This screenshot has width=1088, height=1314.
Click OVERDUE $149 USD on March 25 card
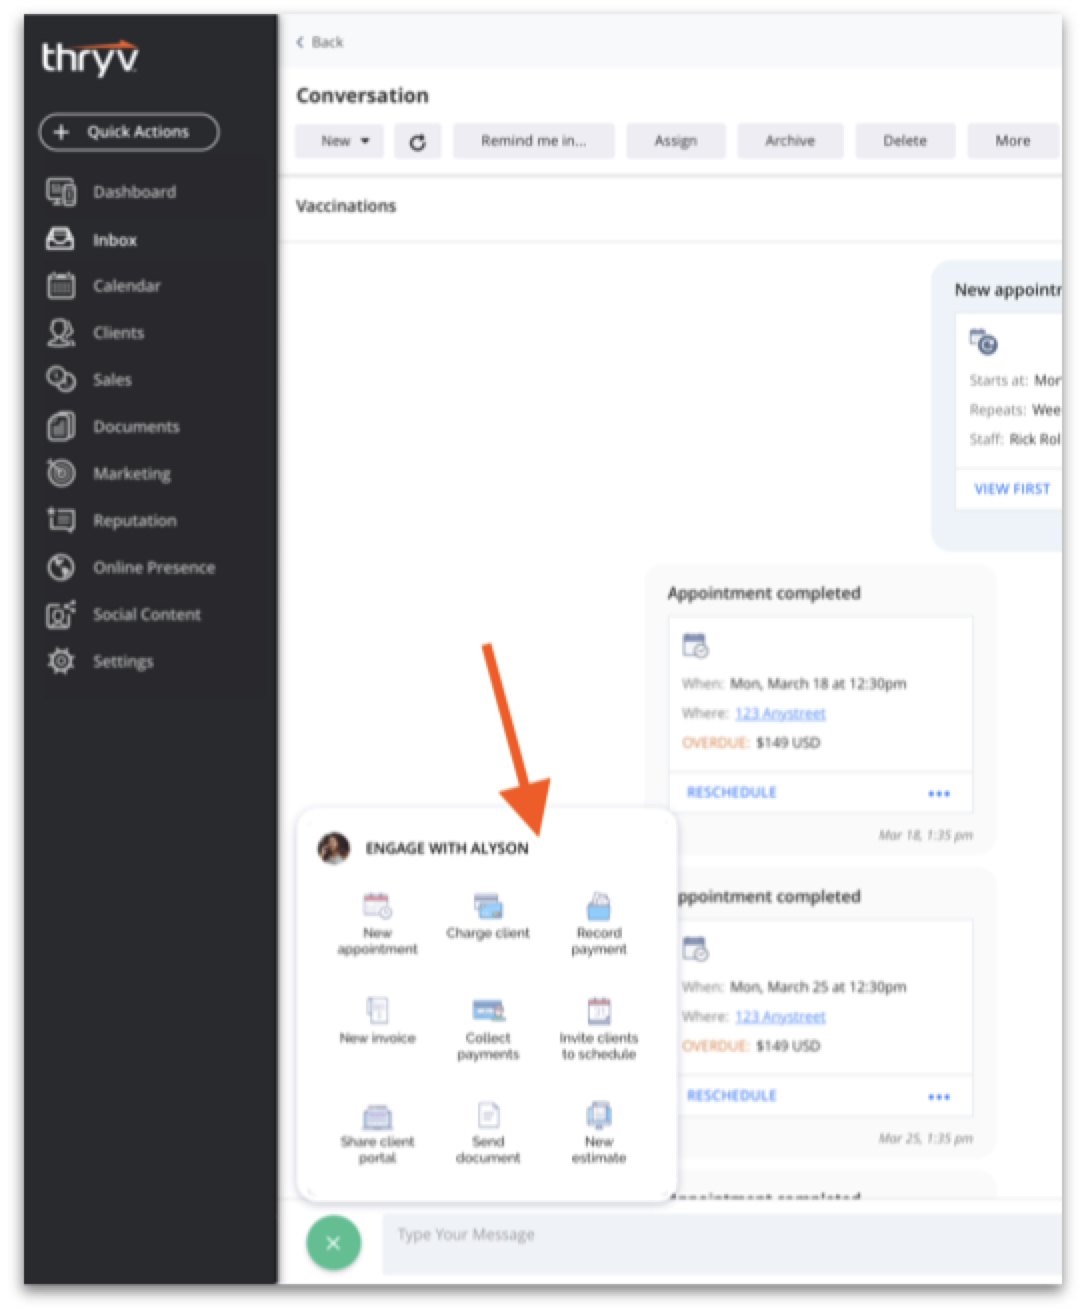[x=751, y=1046]
